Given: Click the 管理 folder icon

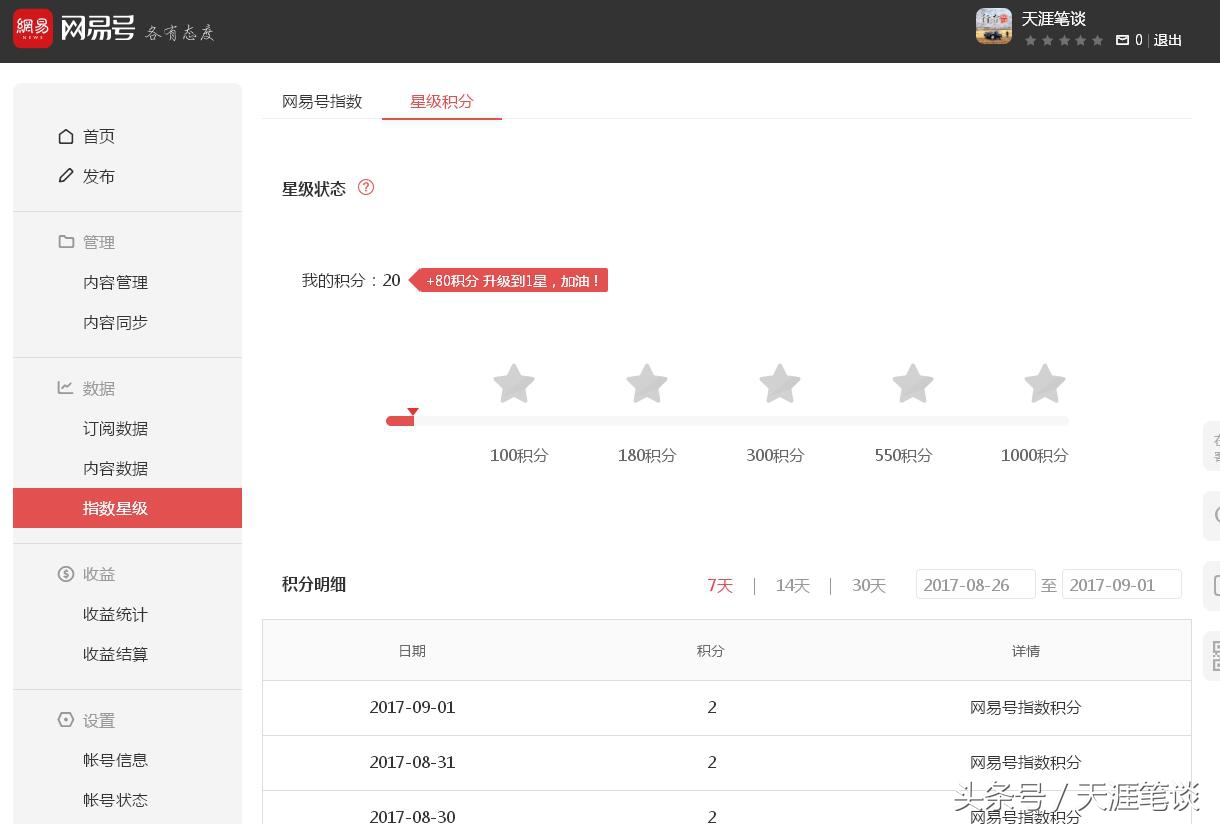Looking at the screenshot, I should point(66,242).
